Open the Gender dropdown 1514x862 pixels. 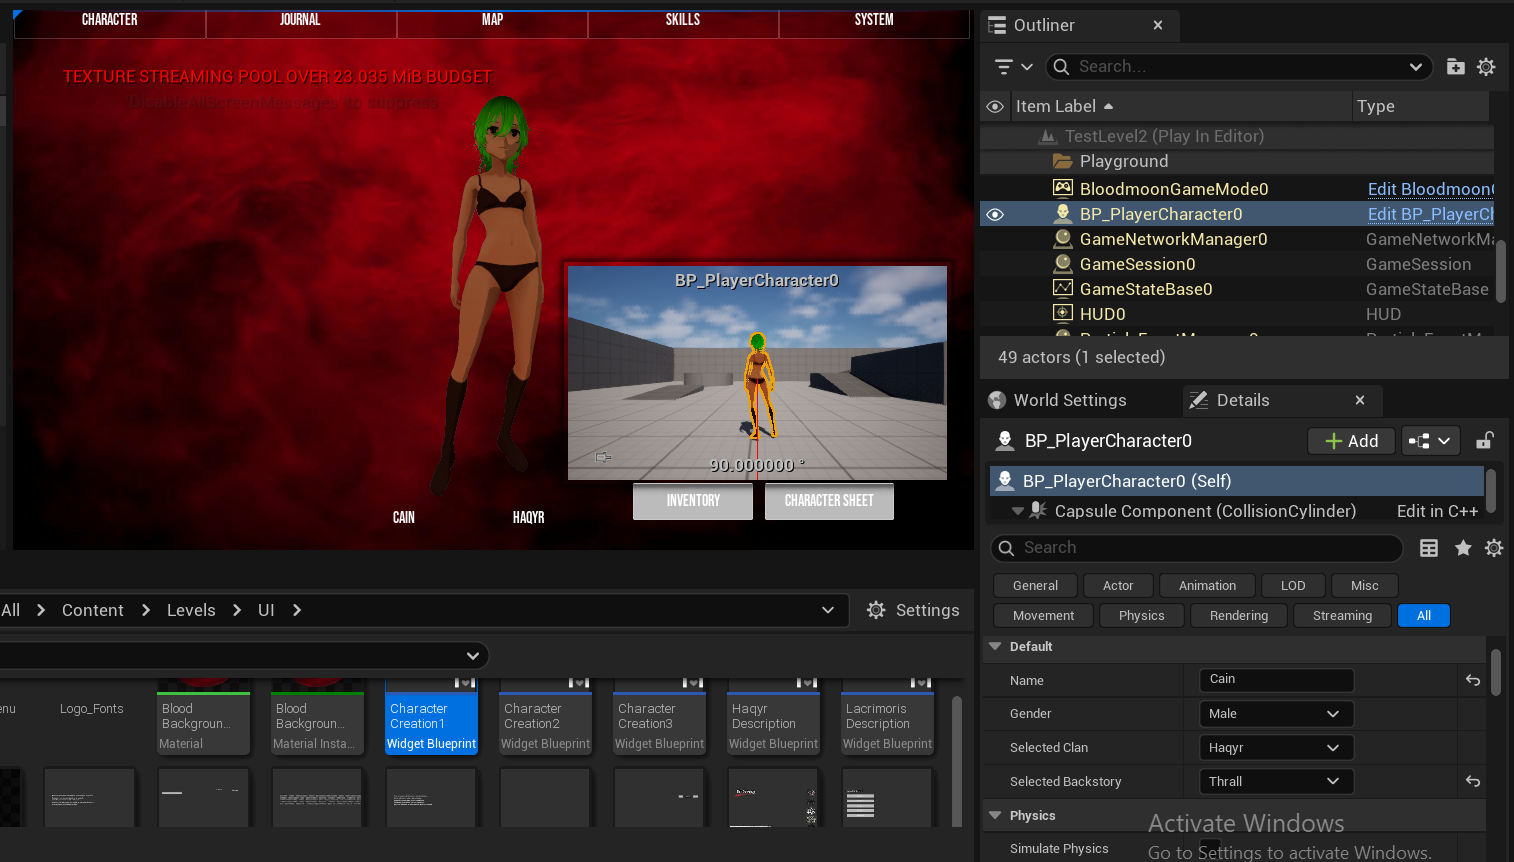point(1275,714)
